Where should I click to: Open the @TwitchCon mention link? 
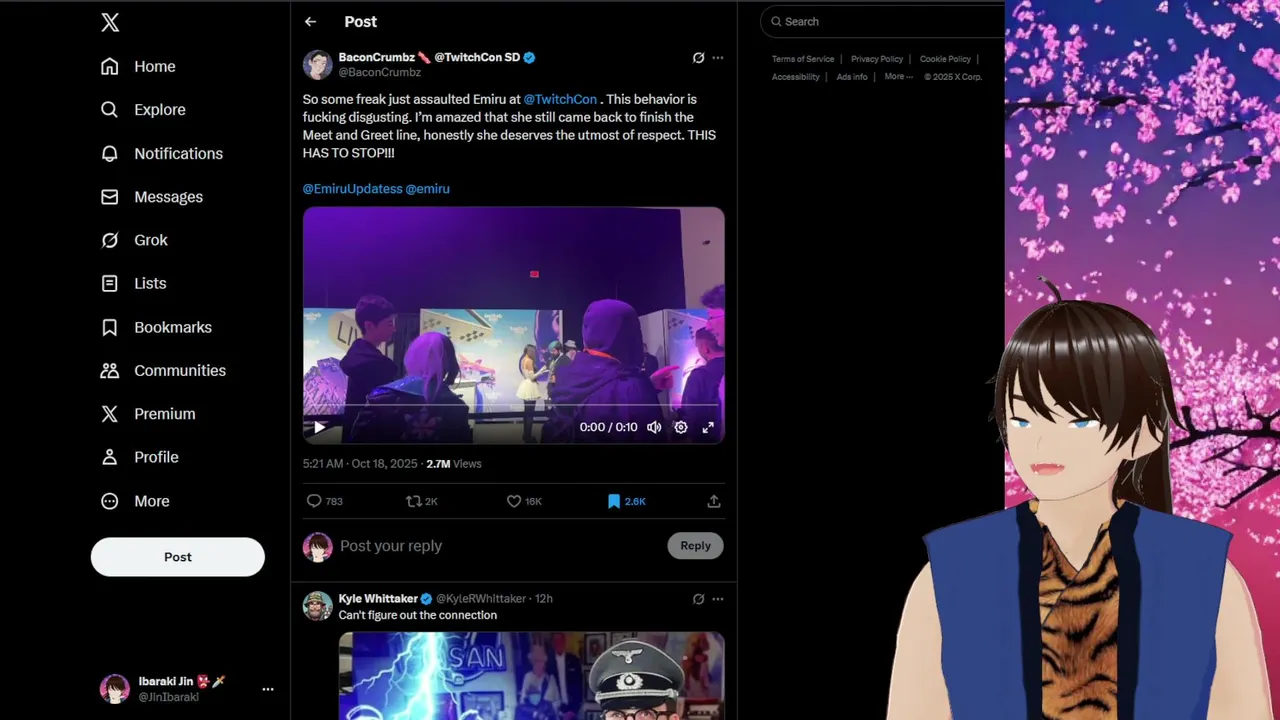(560, 99)
